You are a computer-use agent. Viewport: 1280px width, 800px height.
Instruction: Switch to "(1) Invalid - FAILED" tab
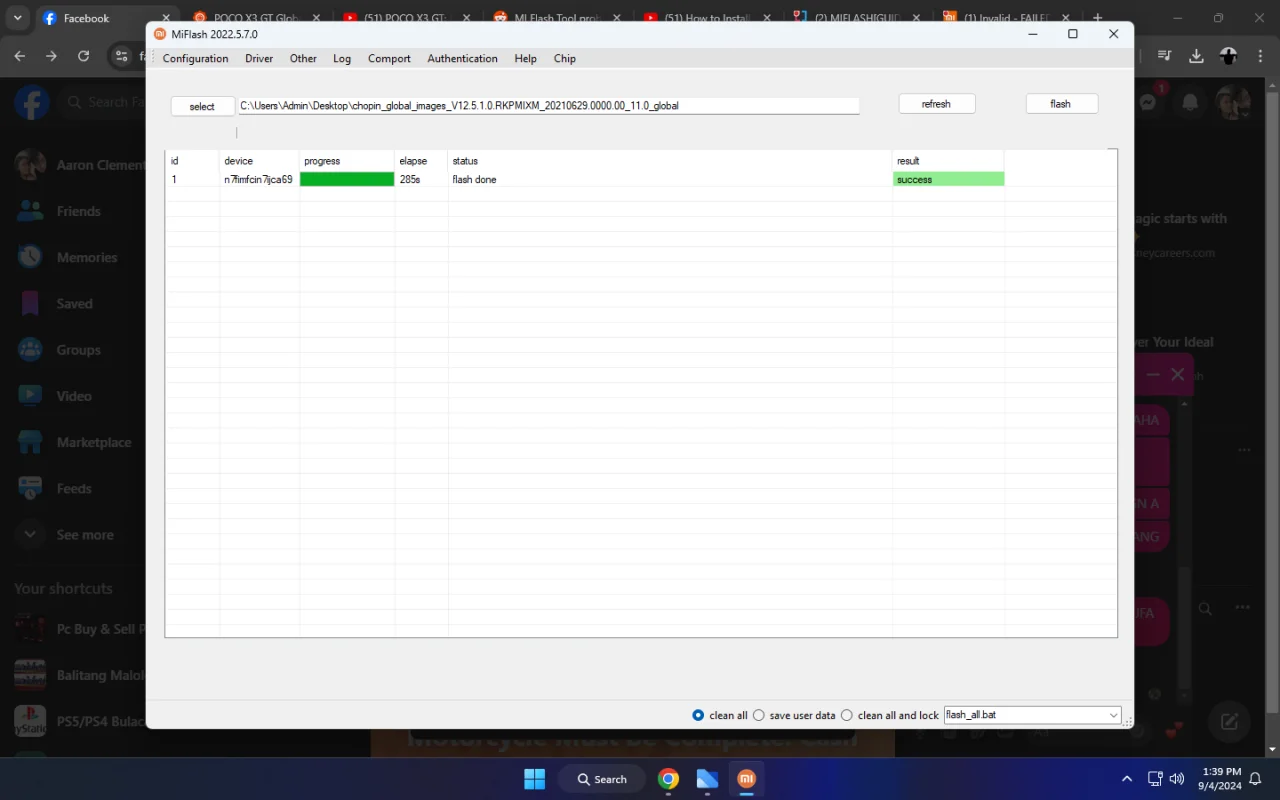coord(1008,18)
